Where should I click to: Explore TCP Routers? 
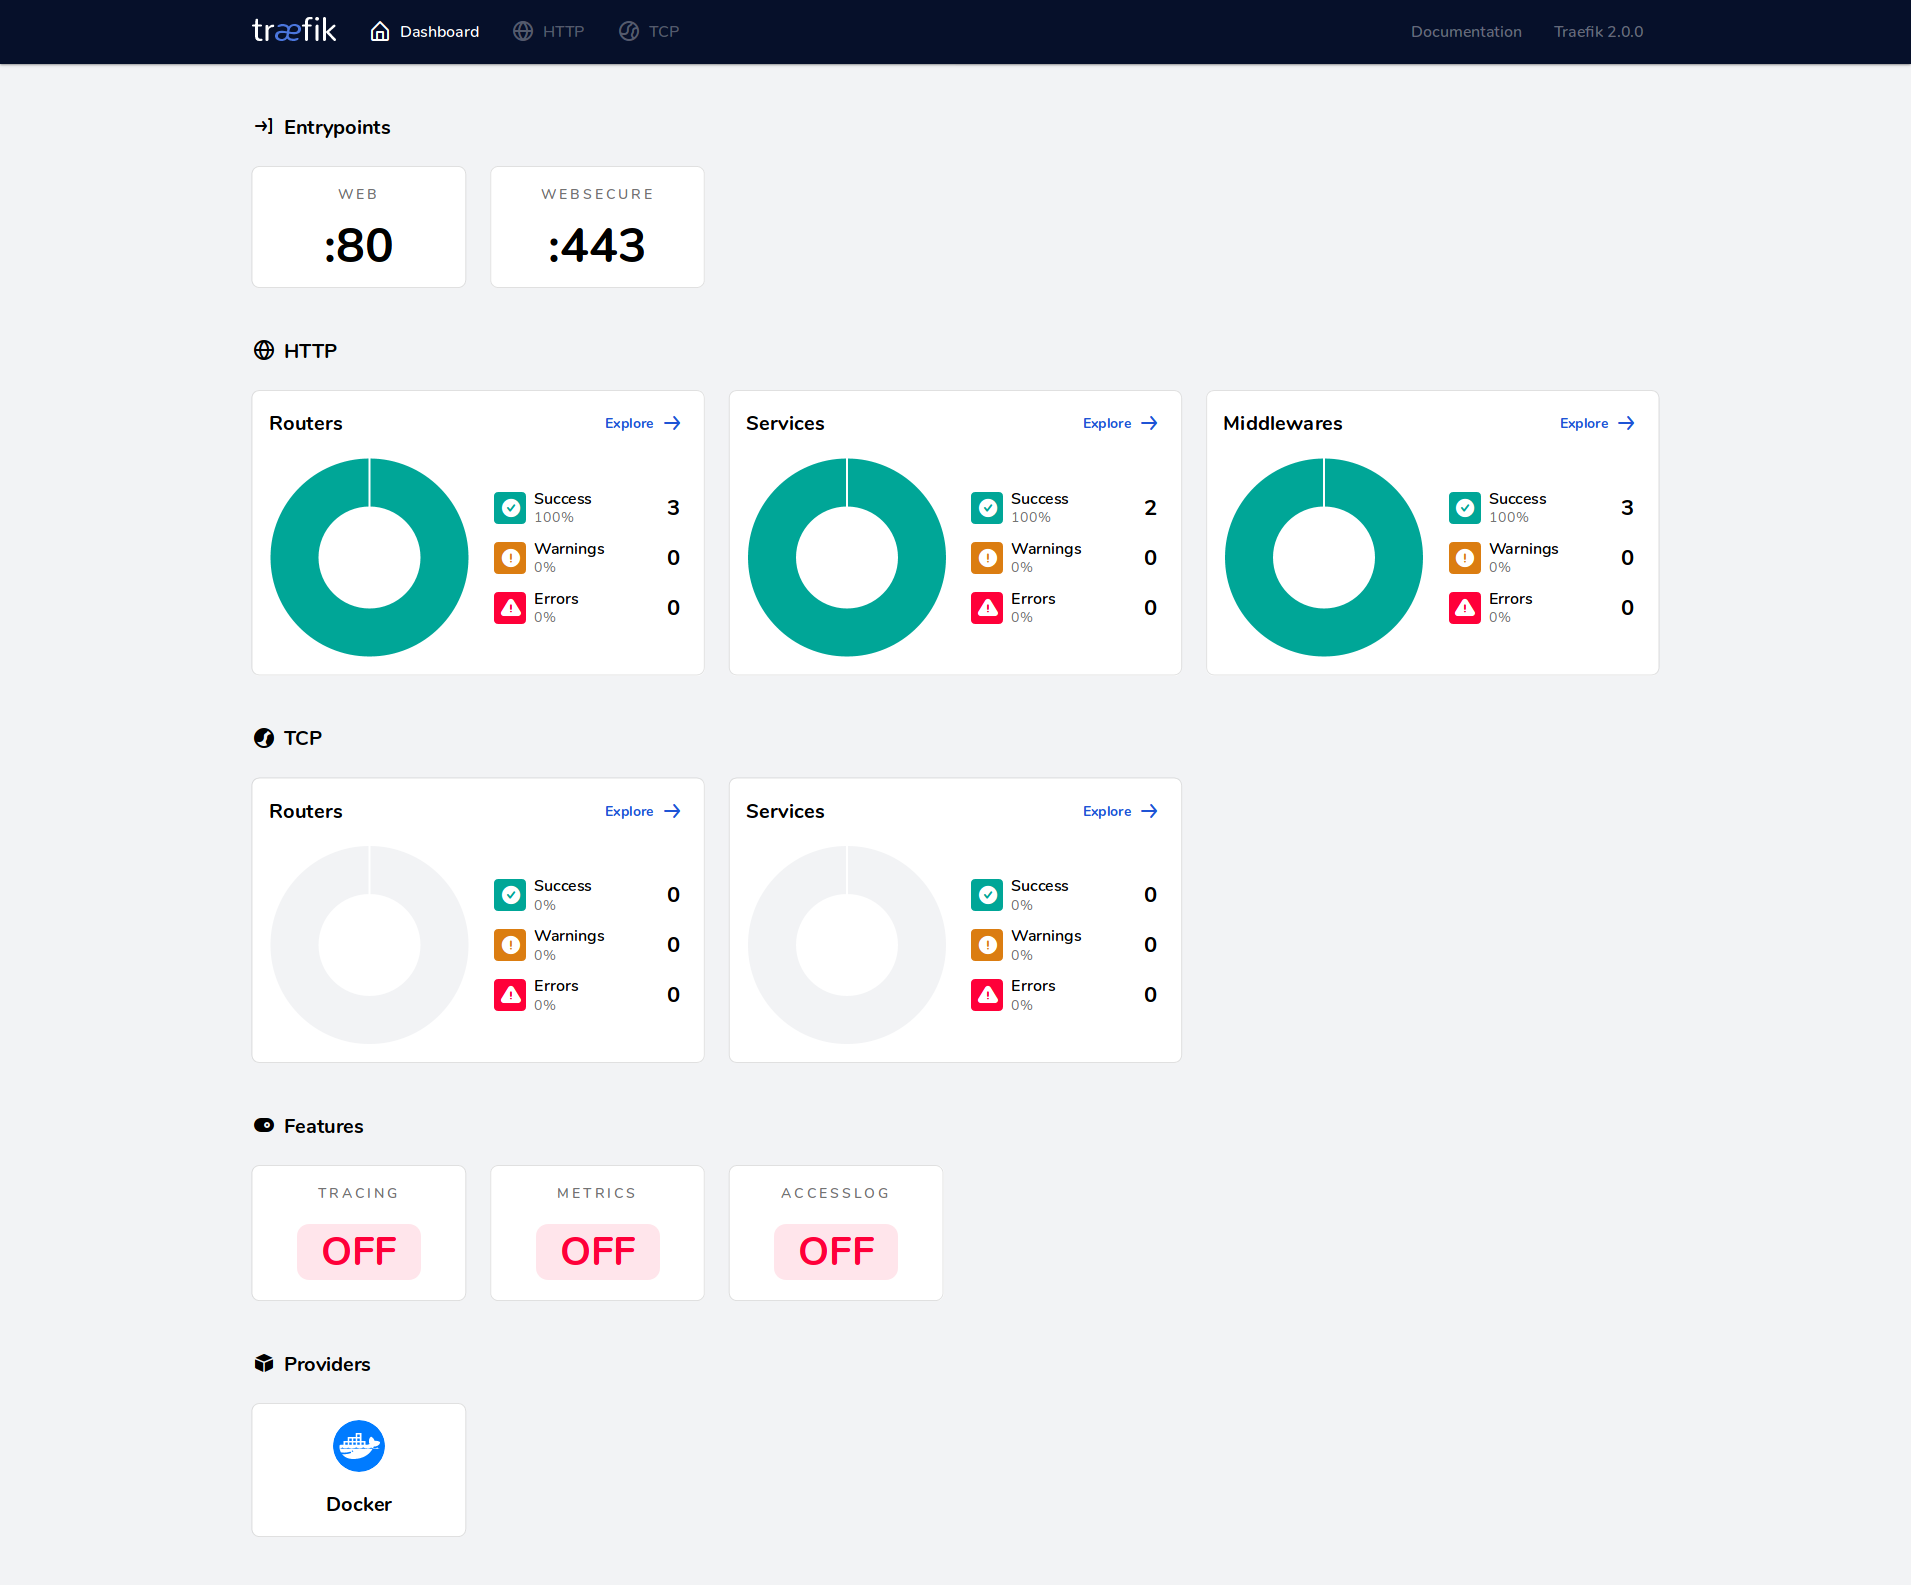click(x=643, y=811)
